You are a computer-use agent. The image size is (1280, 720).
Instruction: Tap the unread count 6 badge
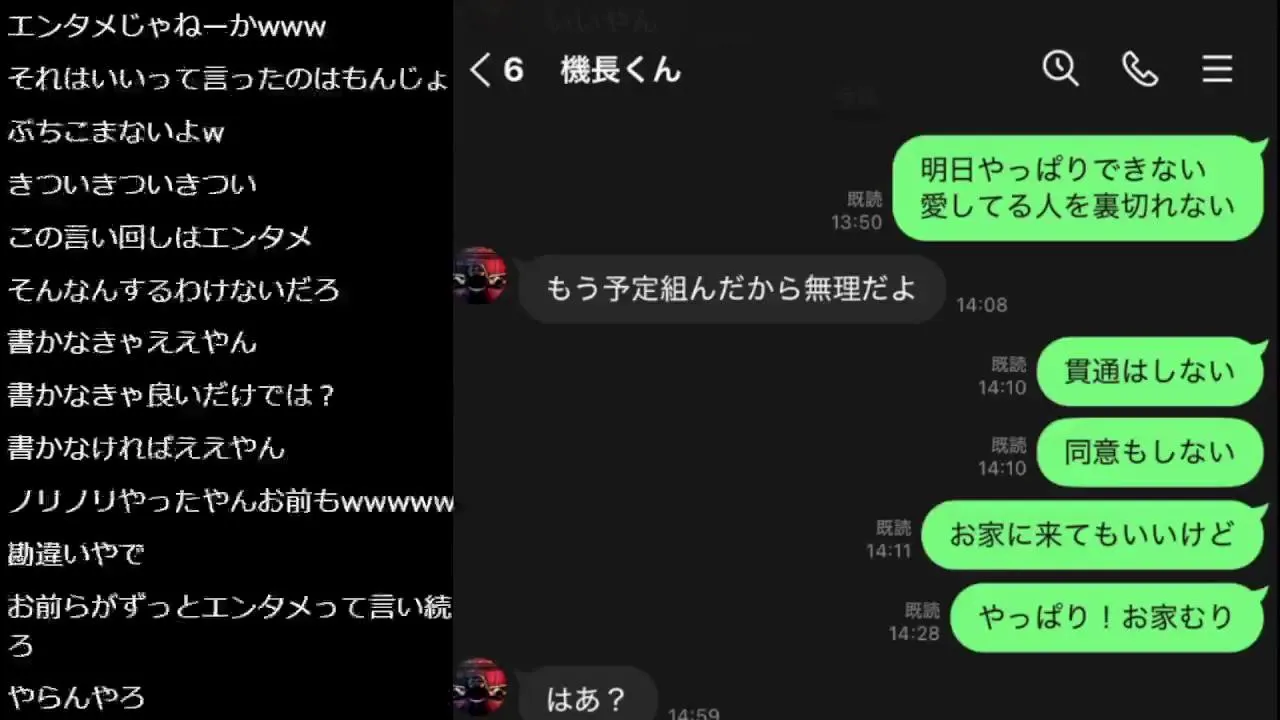tap(513, 70)
